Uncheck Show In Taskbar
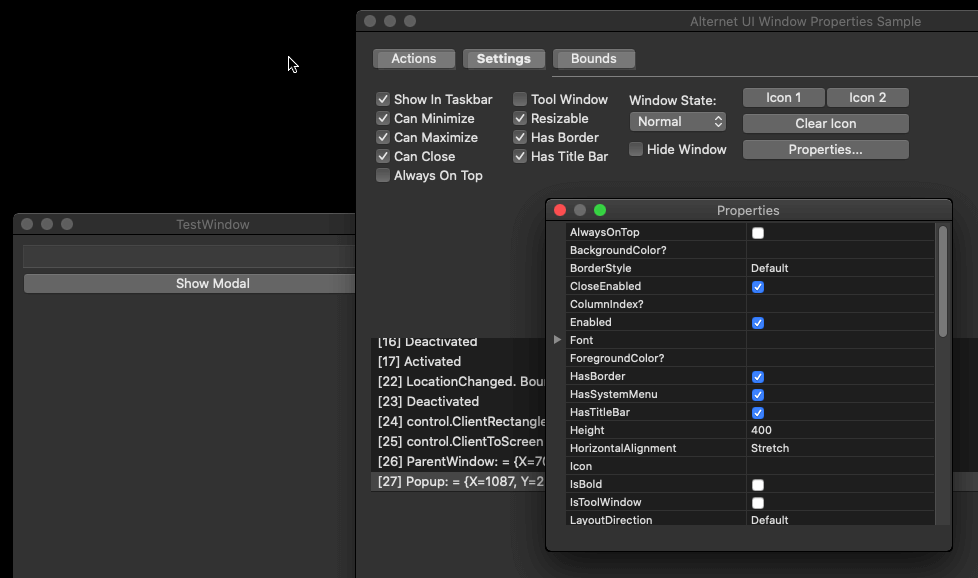This screenshot has height=578, width=978. click(382, 99)
